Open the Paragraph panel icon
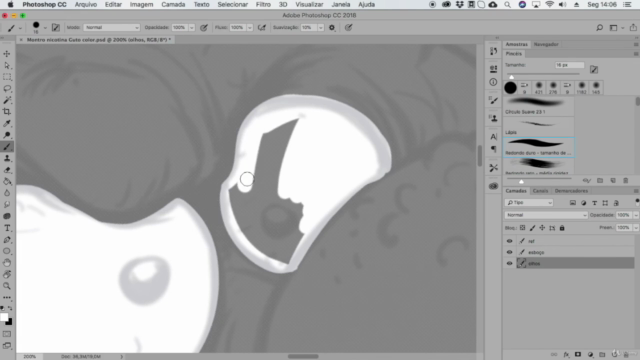This screenshot has width=640, height=360. [493, 149]
